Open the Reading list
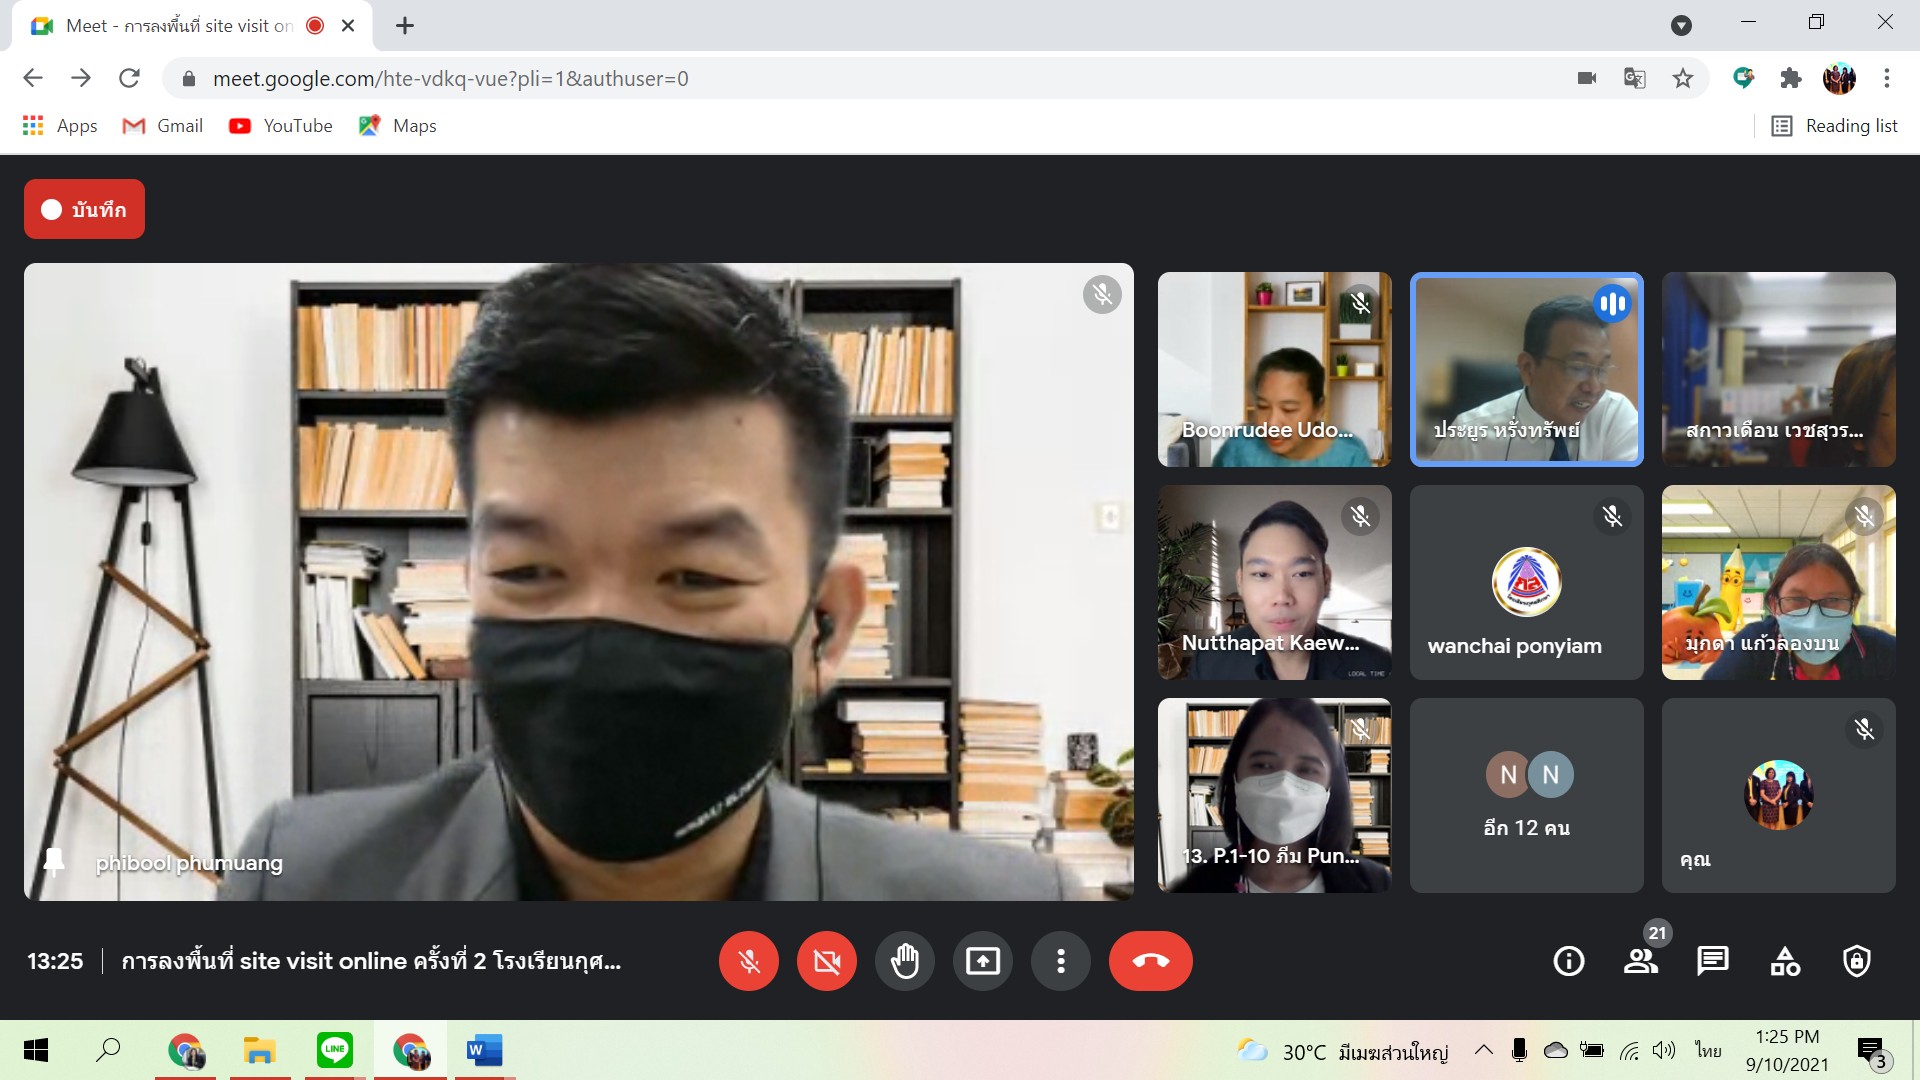This screenshot has width=1920, height=1080. pos(1834,126)
